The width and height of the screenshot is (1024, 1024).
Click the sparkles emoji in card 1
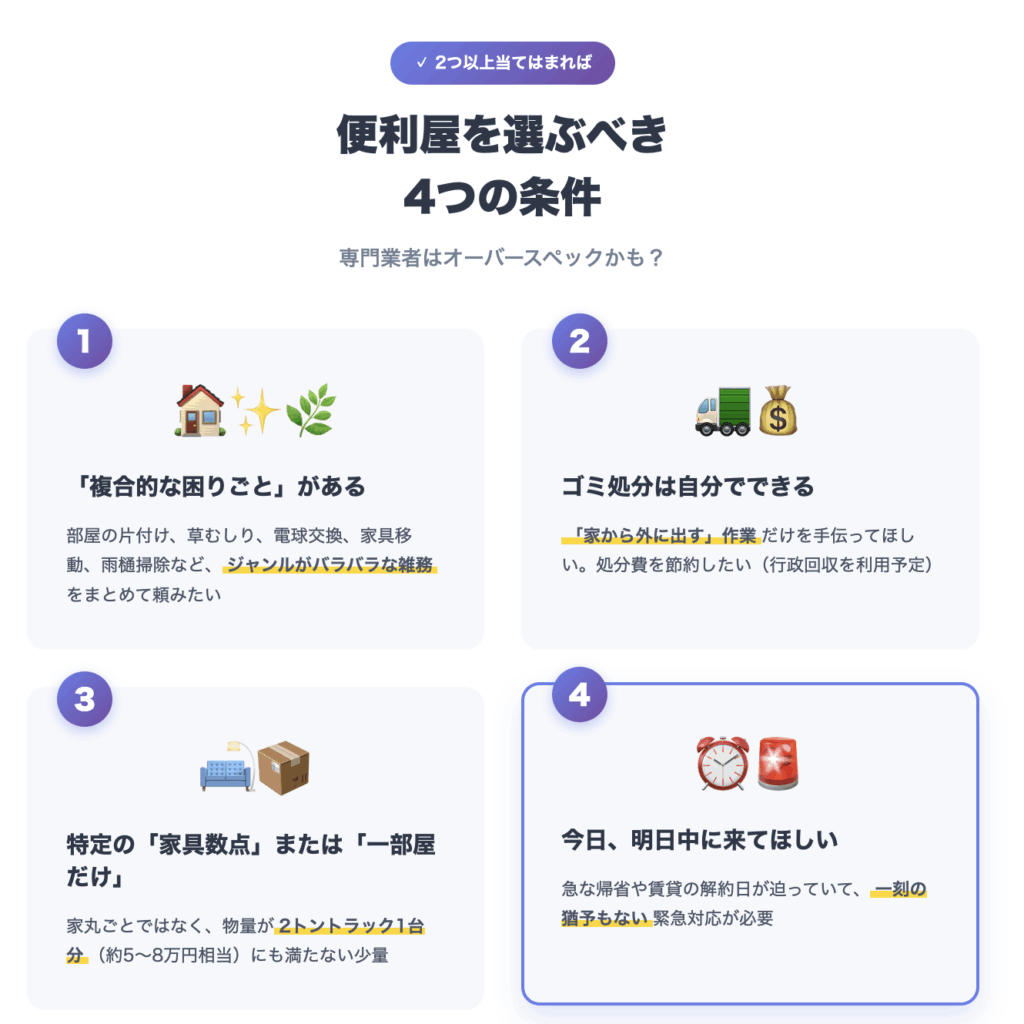pyautogui.click(x=255, y=410)
